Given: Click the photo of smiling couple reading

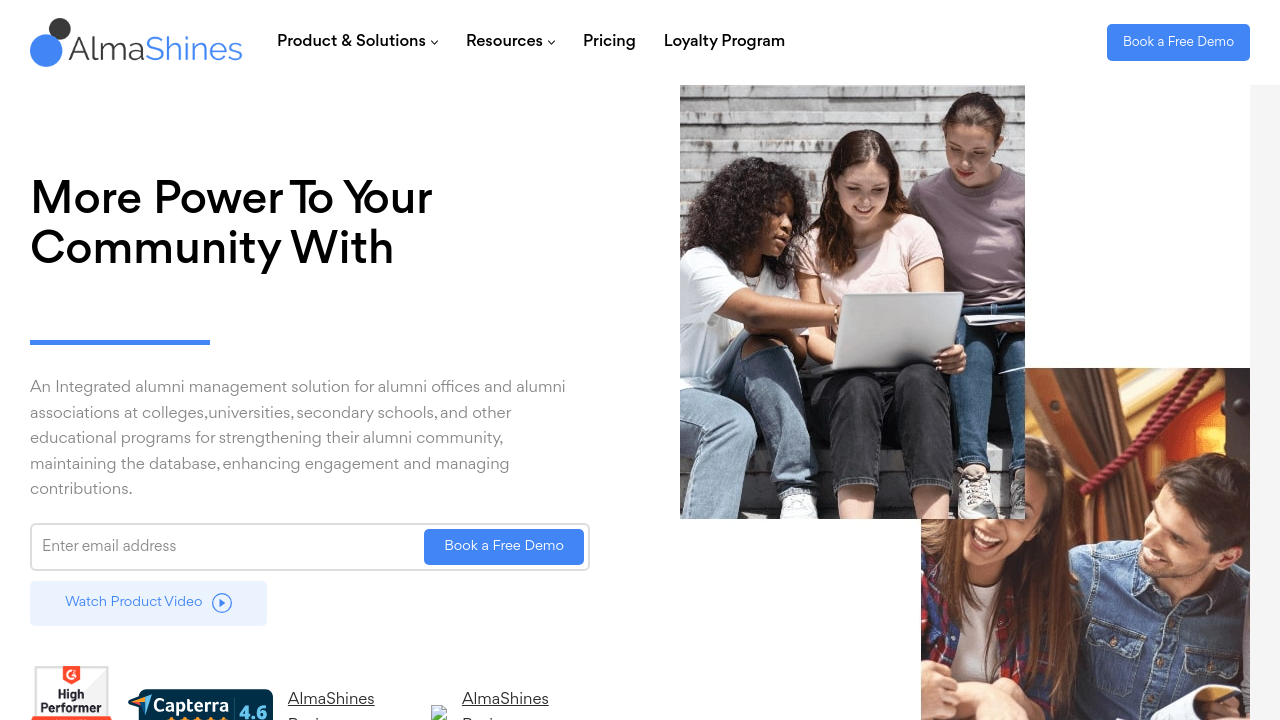Looking at the screenshot, I should click(x=1085, y=544).
